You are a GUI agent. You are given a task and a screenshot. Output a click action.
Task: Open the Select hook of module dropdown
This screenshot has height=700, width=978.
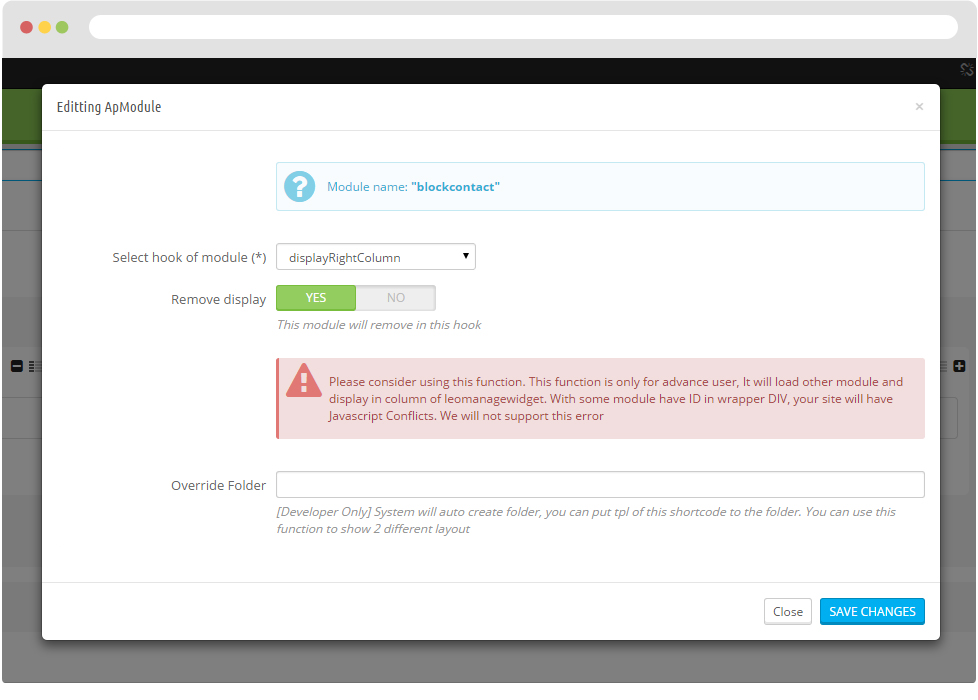[x=375, y=256]
